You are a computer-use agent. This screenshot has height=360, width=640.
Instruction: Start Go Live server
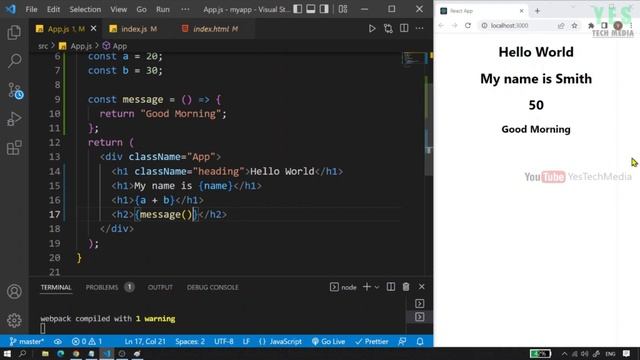pos(329,341)
